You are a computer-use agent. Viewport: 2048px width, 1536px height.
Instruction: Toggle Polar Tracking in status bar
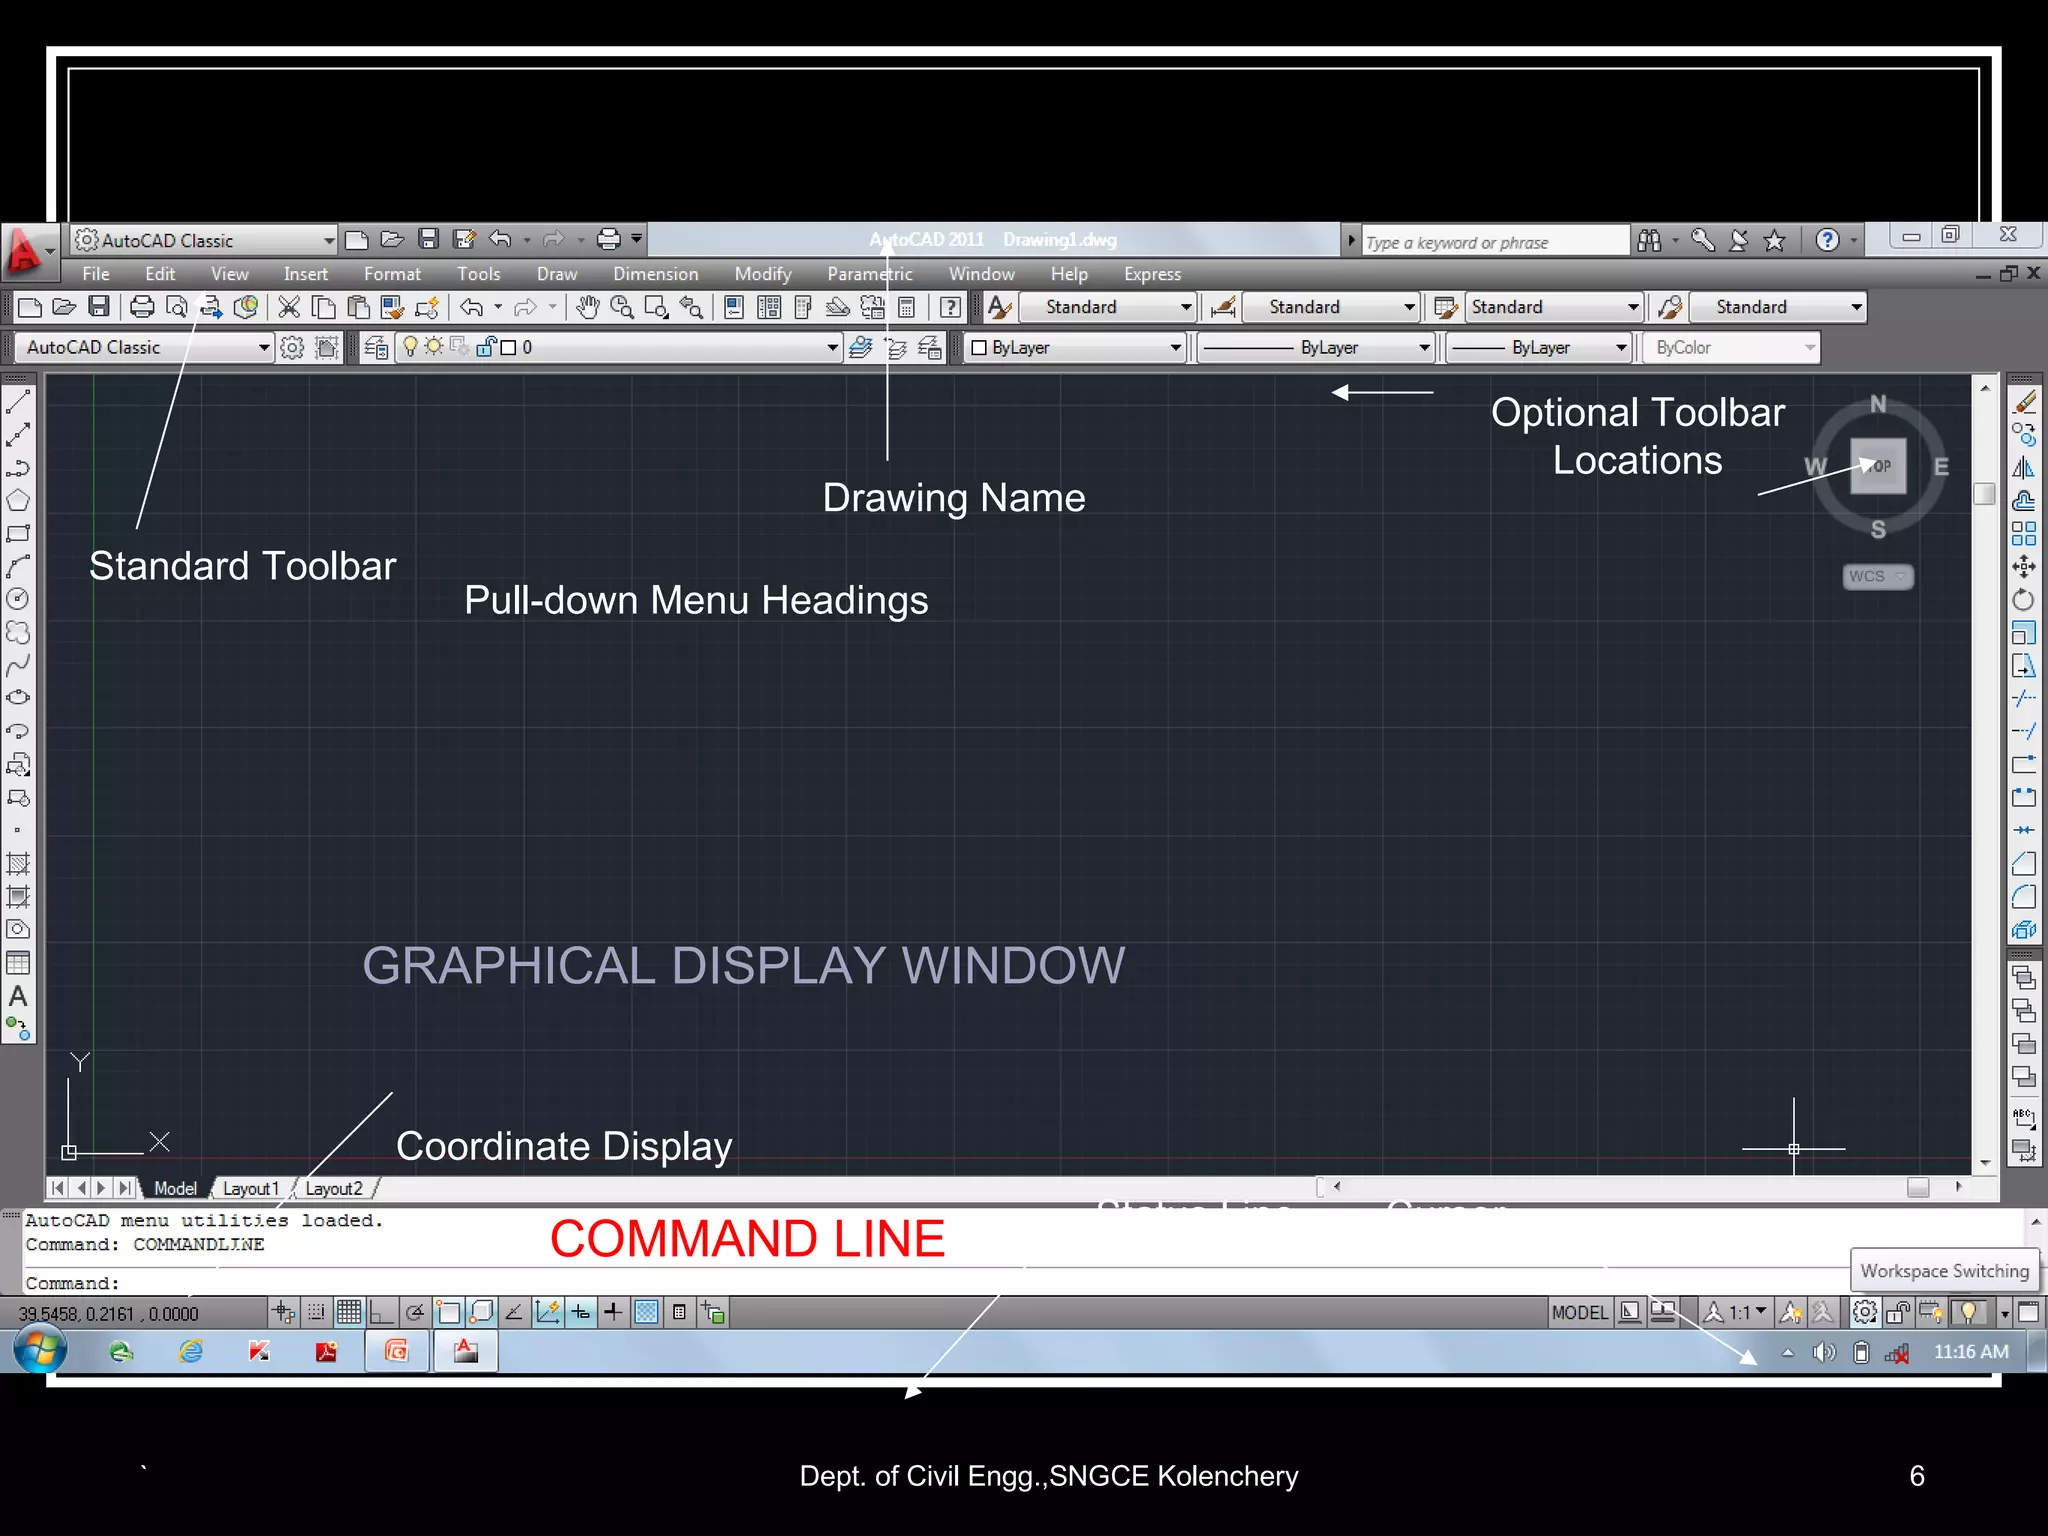coord(414,1312)
